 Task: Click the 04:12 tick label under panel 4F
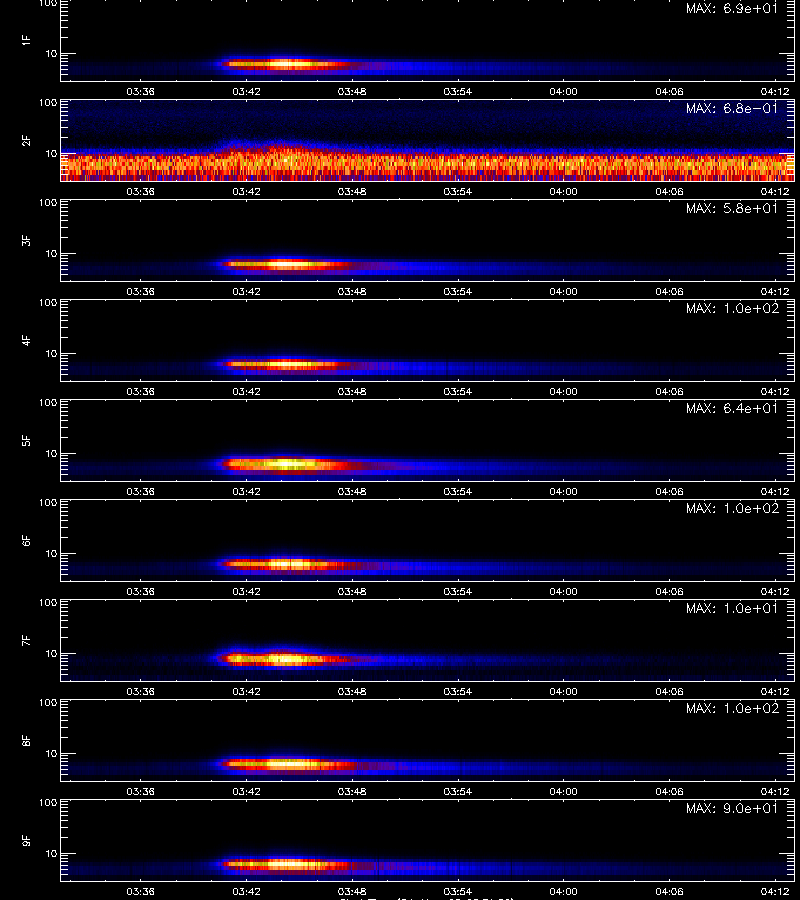click(775, 391)
